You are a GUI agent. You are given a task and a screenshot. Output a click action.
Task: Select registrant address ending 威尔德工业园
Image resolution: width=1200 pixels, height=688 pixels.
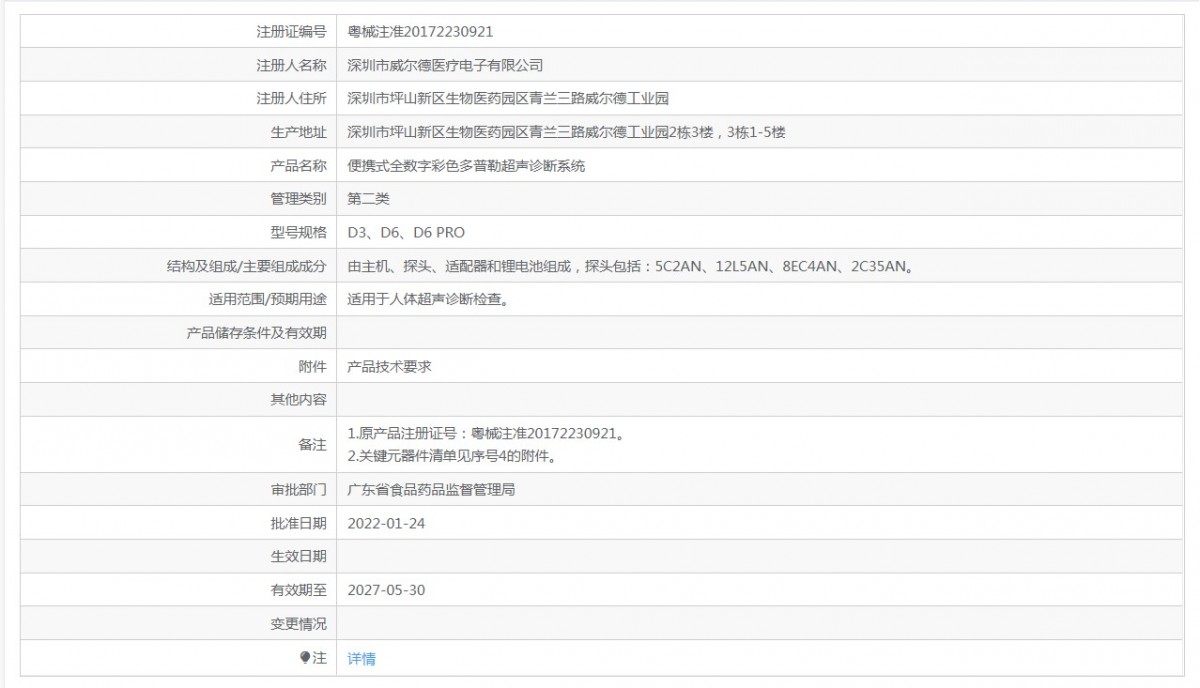507,99
